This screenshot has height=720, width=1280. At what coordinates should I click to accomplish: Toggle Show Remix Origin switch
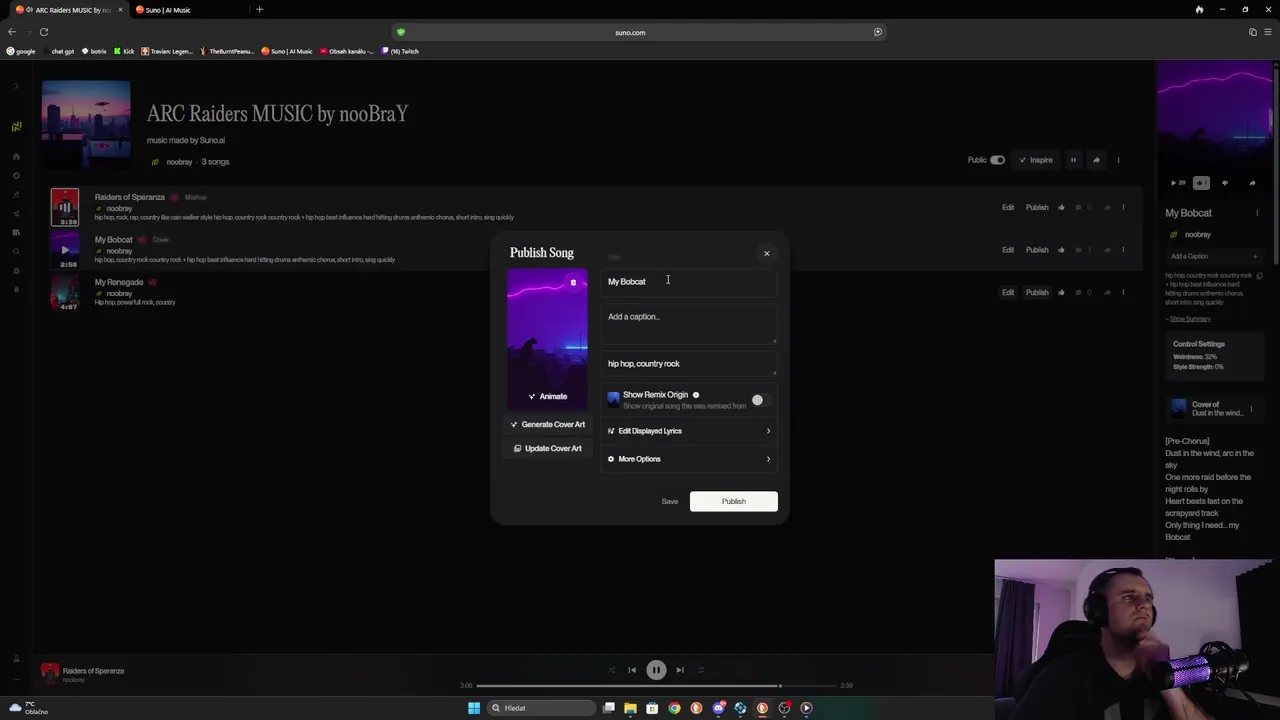763,400
